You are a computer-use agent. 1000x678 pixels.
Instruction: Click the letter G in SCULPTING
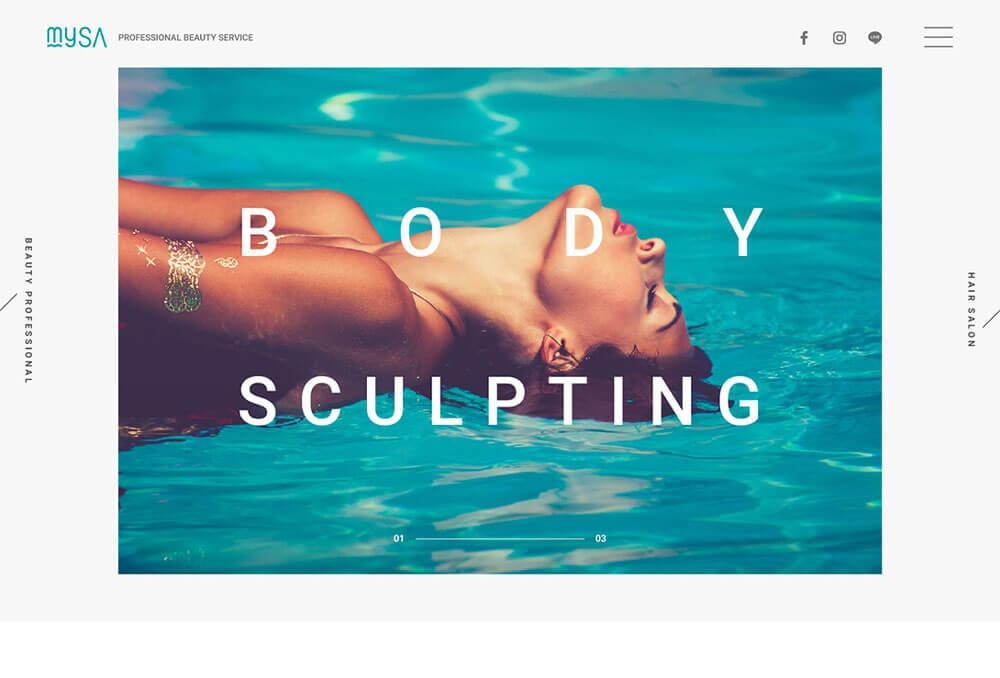(x=740, y=400)
